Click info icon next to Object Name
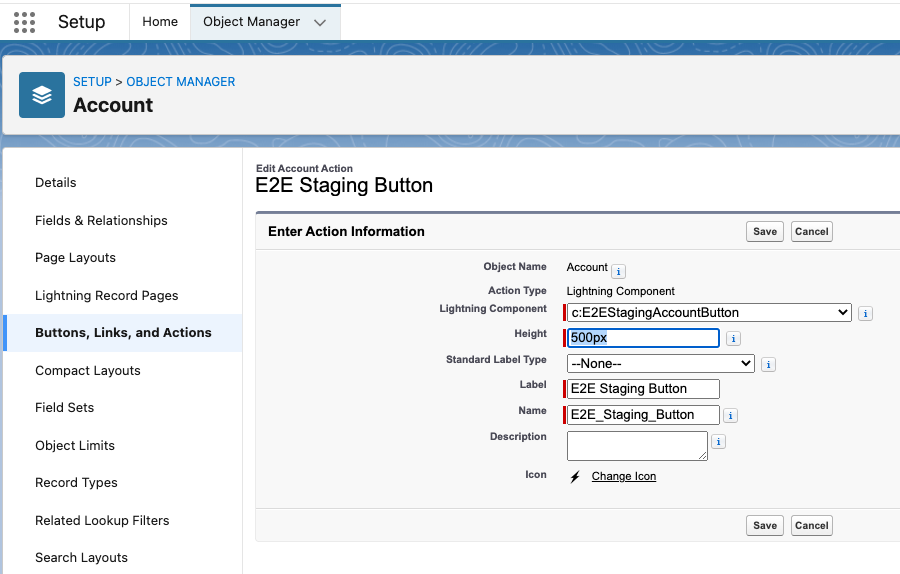The image size is (900, 574). (618, 271)
